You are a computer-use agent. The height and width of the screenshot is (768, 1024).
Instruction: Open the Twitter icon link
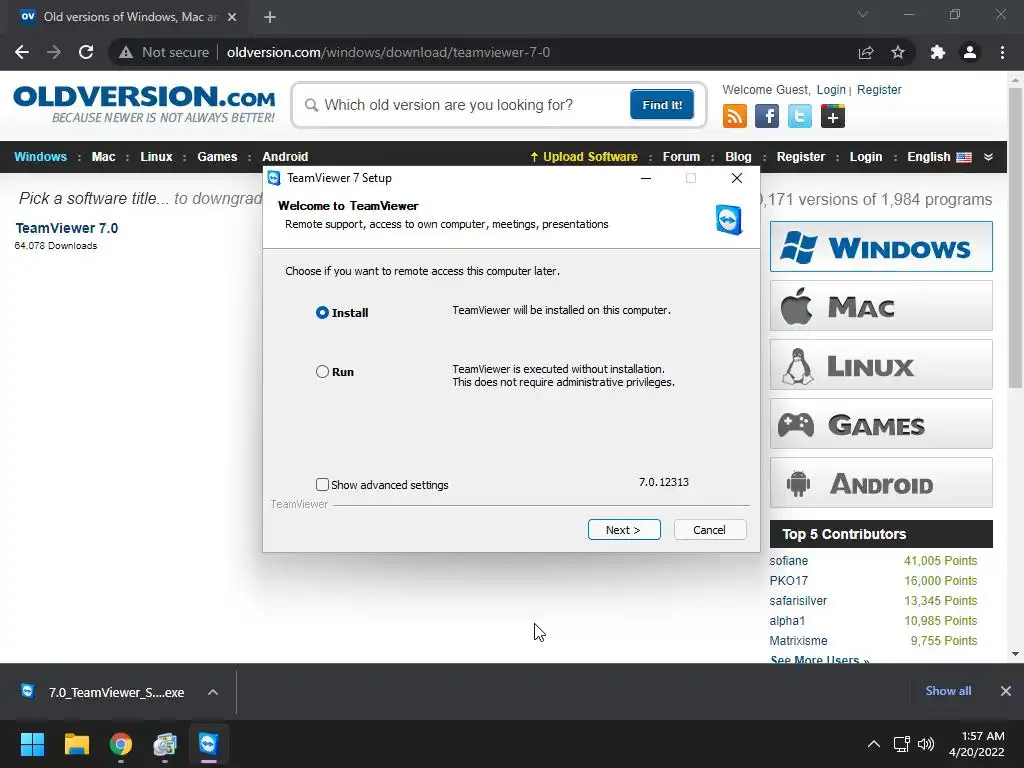[799, 116]
